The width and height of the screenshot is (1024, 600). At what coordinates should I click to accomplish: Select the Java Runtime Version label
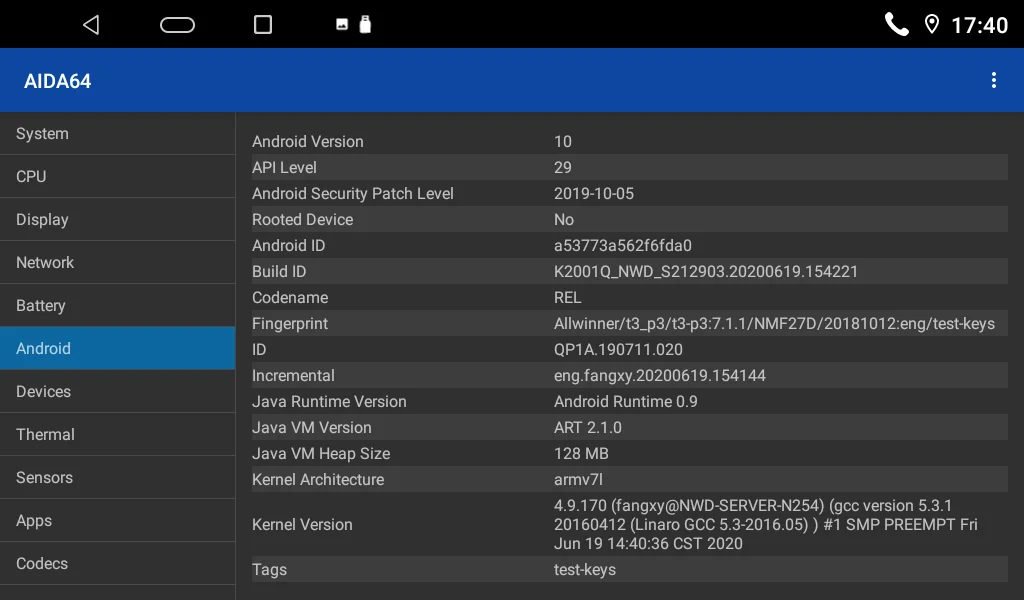[329, 402]
